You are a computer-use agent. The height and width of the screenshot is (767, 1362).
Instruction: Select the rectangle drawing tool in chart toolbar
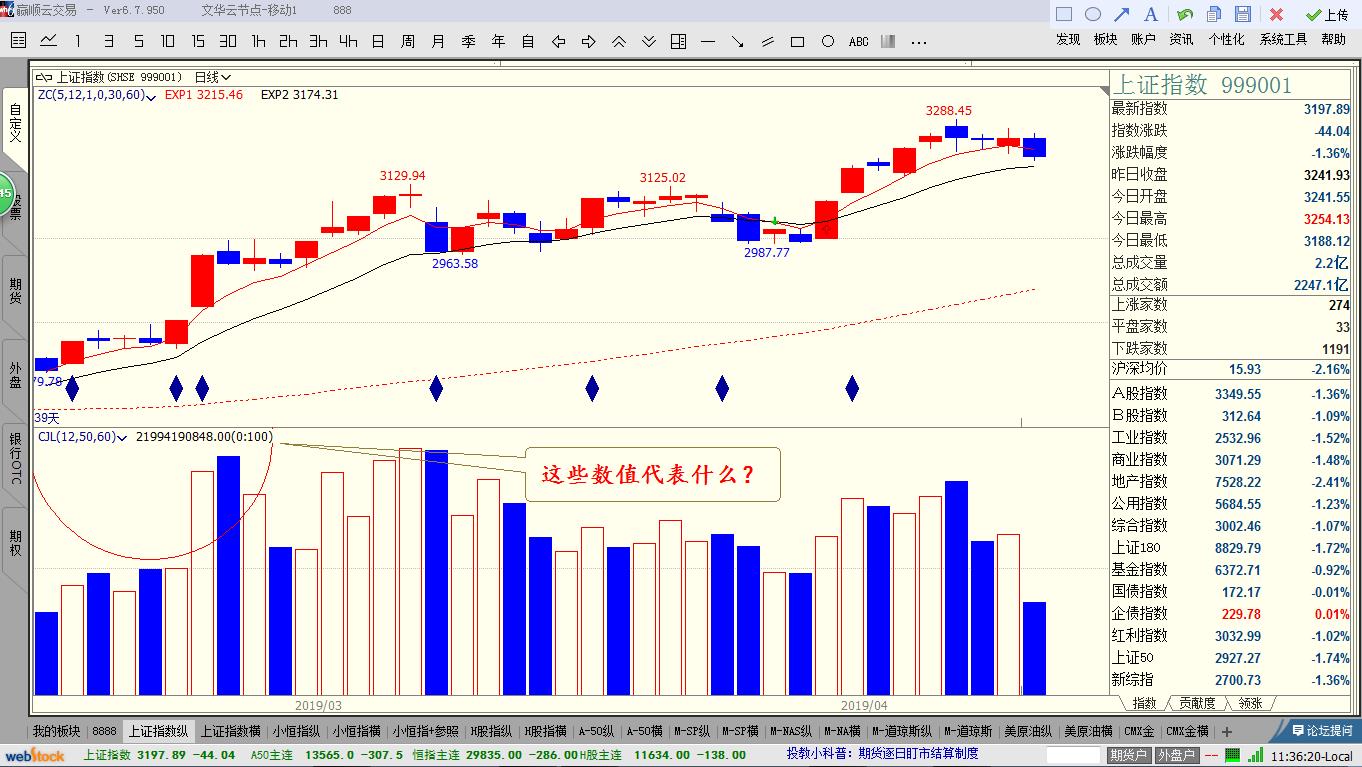click(x=798, y=41)
